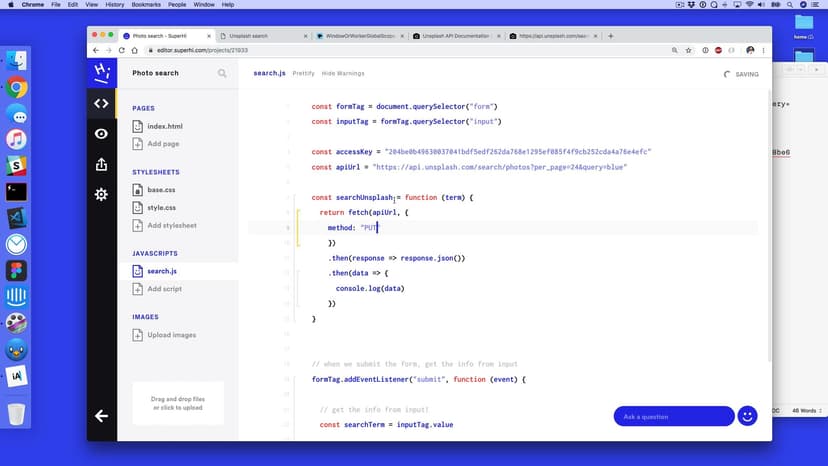Open the code editor view icon
Viewport: 828px width, 466px height.
tap(101, 103)
